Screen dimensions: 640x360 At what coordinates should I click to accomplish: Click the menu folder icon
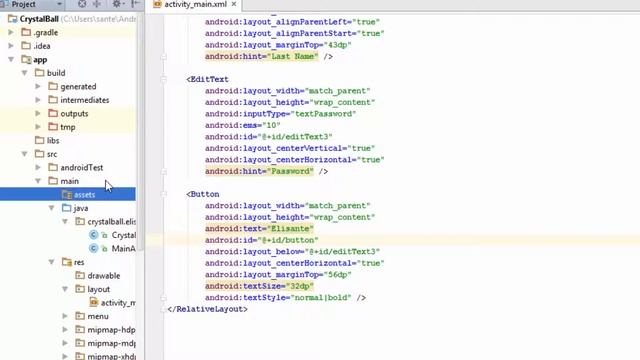[80, 316]
